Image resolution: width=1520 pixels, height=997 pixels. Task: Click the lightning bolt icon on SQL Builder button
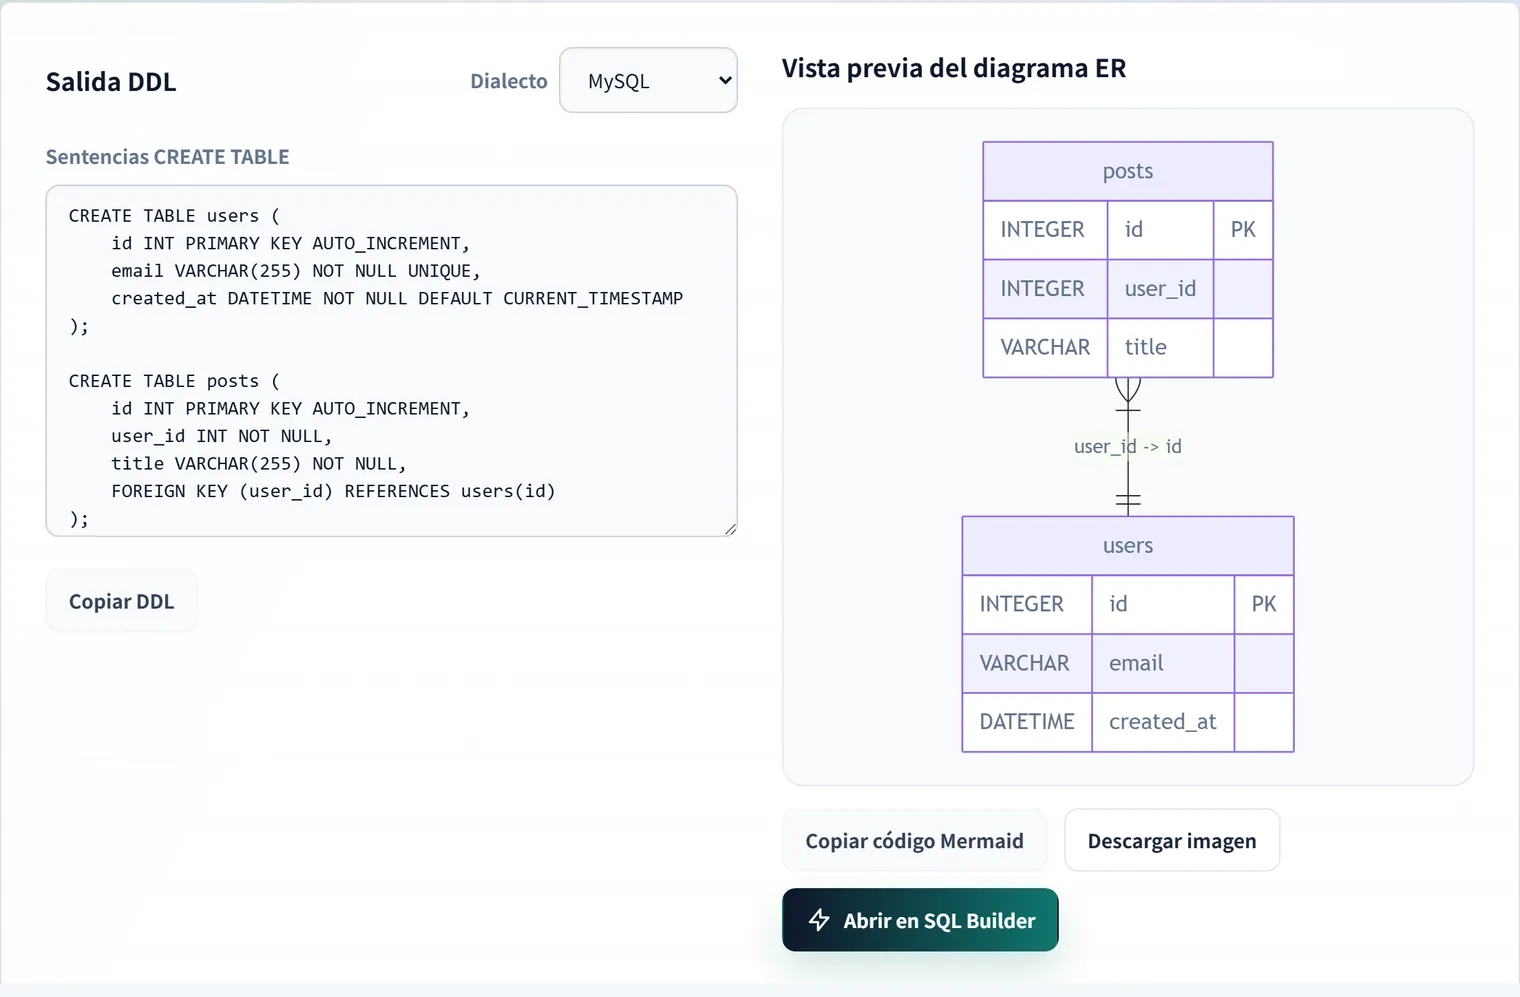[x=819, y=920]
